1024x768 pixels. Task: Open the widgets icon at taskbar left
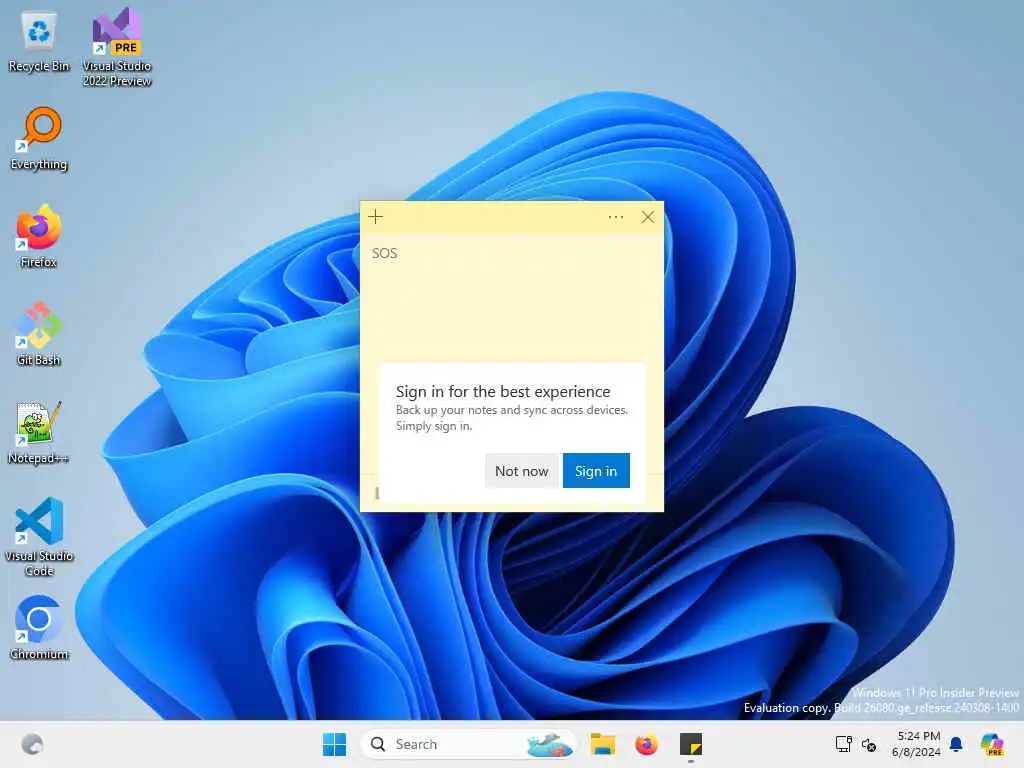click(32, 744)
